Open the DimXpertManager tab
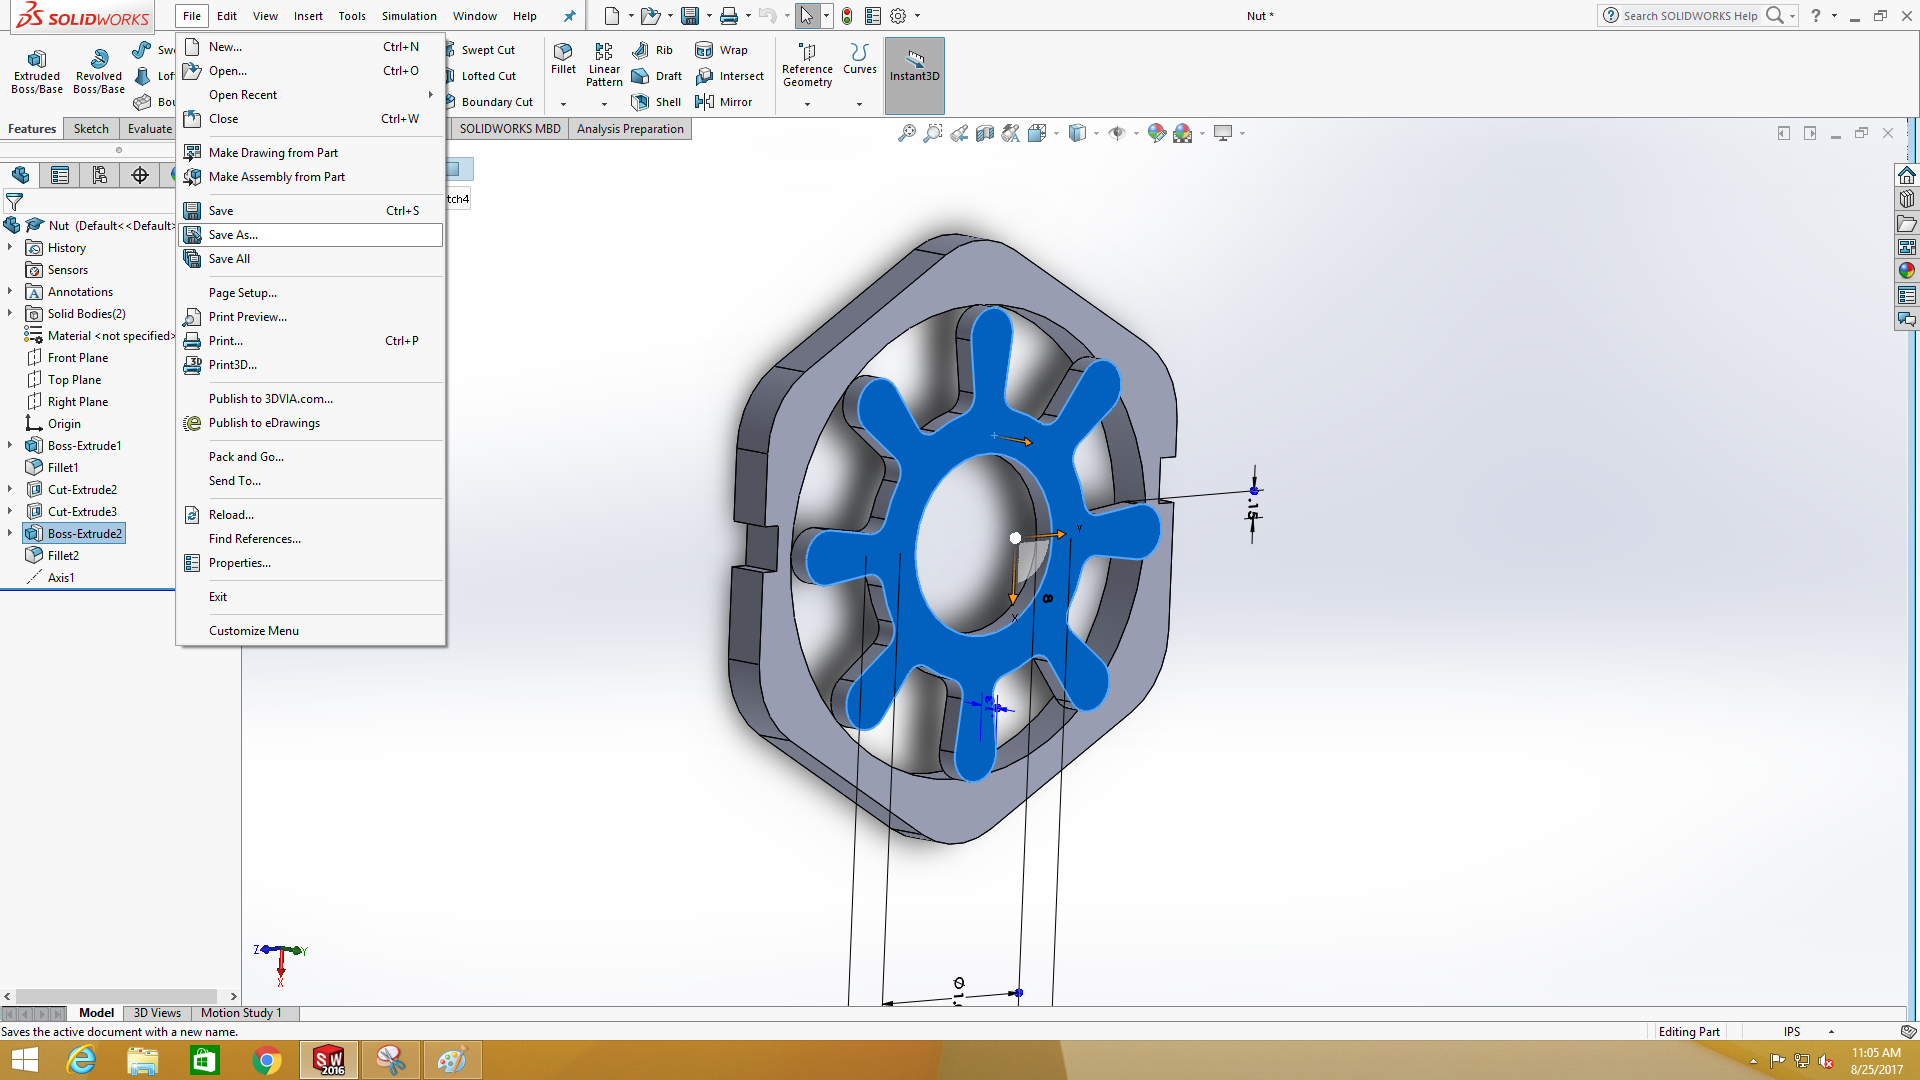The width and height of the screenshot is (1920, 1080). point(140,175)
